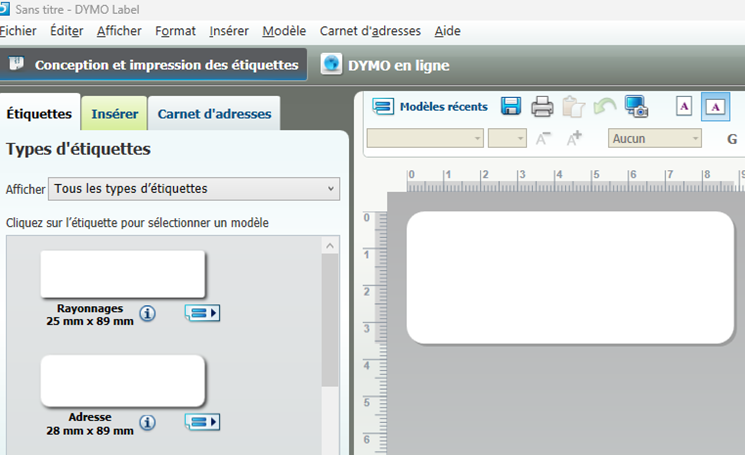Show info for Adresse label
The width and height of the screenshot is (745, 455).
147,422
